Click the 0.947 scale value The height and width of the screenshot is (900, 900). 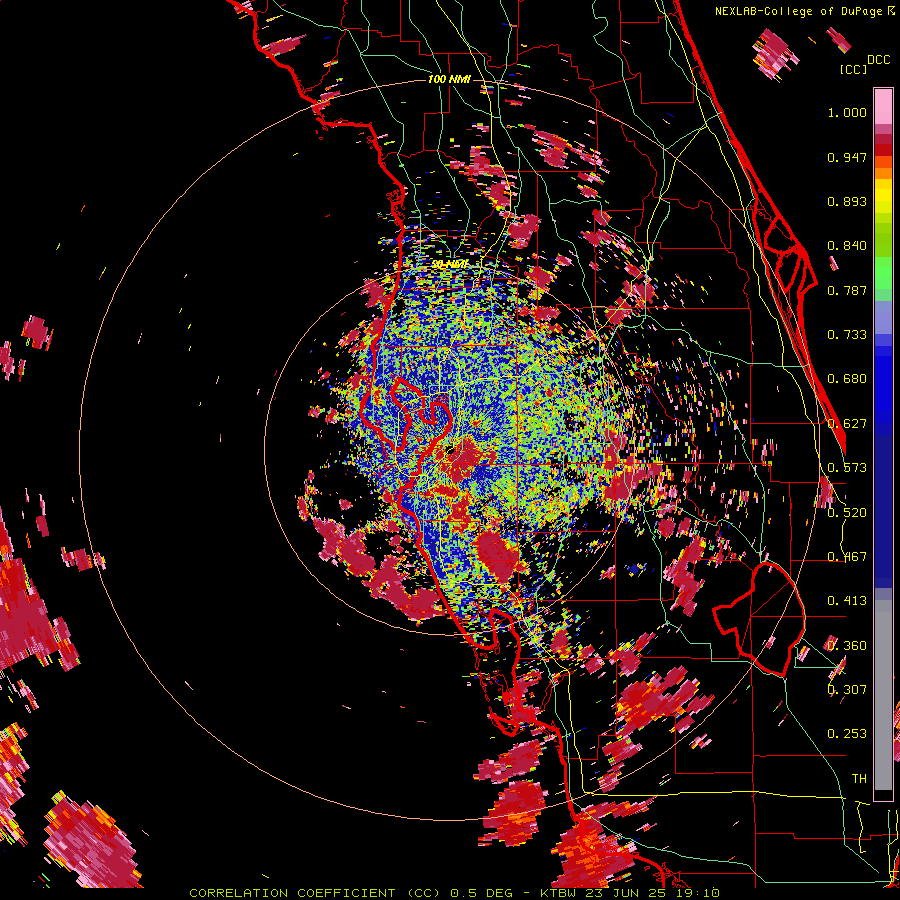pyautogui.click(x=847, y=157)
